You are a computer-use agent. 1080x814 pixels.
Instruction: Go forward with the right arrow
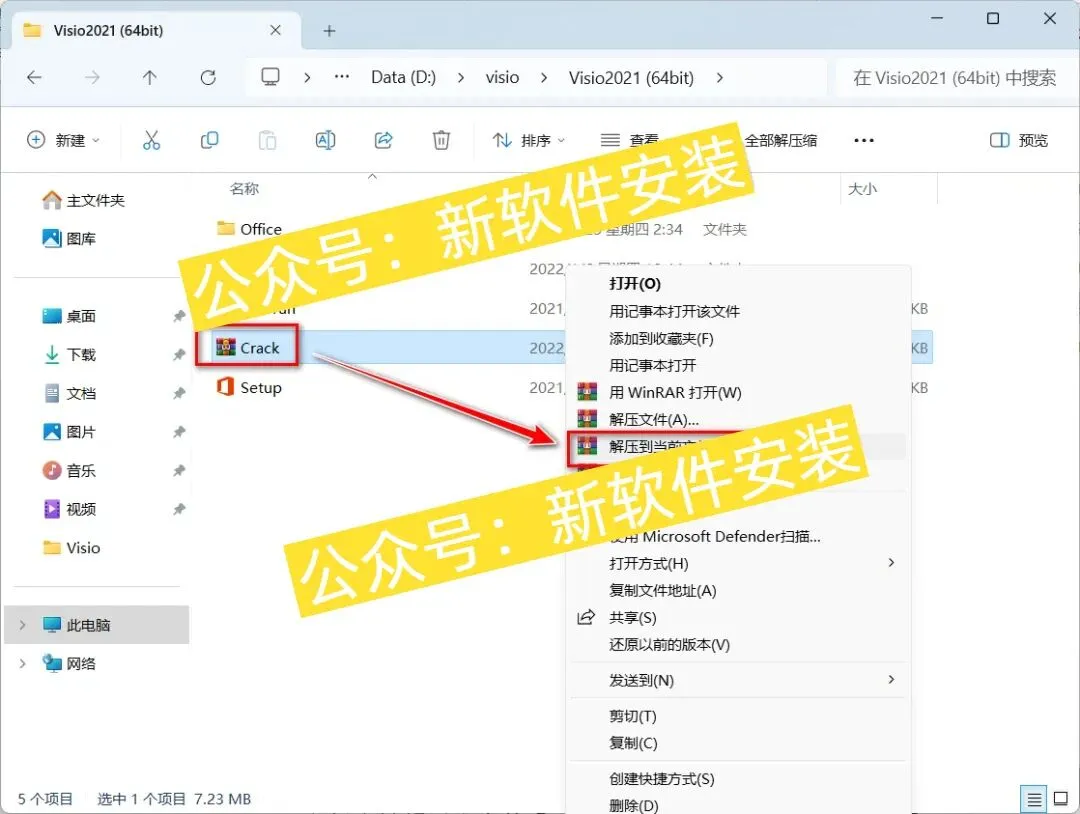pyautogui.click(x=92, y=77)
